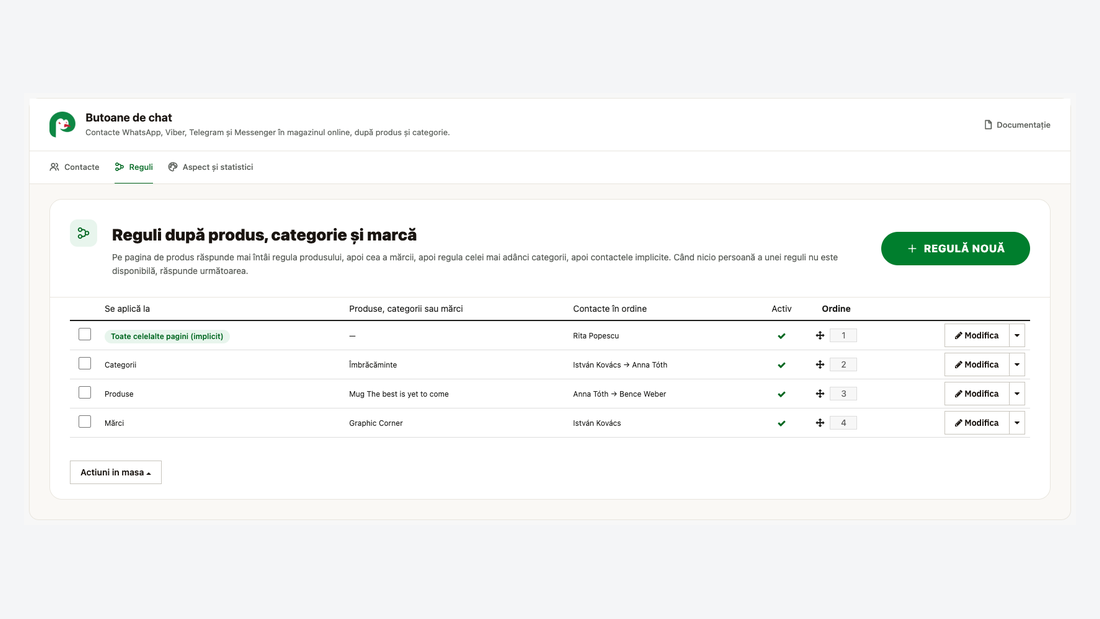Click the green parrot app logo
This screenshot has height=619, width=1100.
tap(62, 124)
